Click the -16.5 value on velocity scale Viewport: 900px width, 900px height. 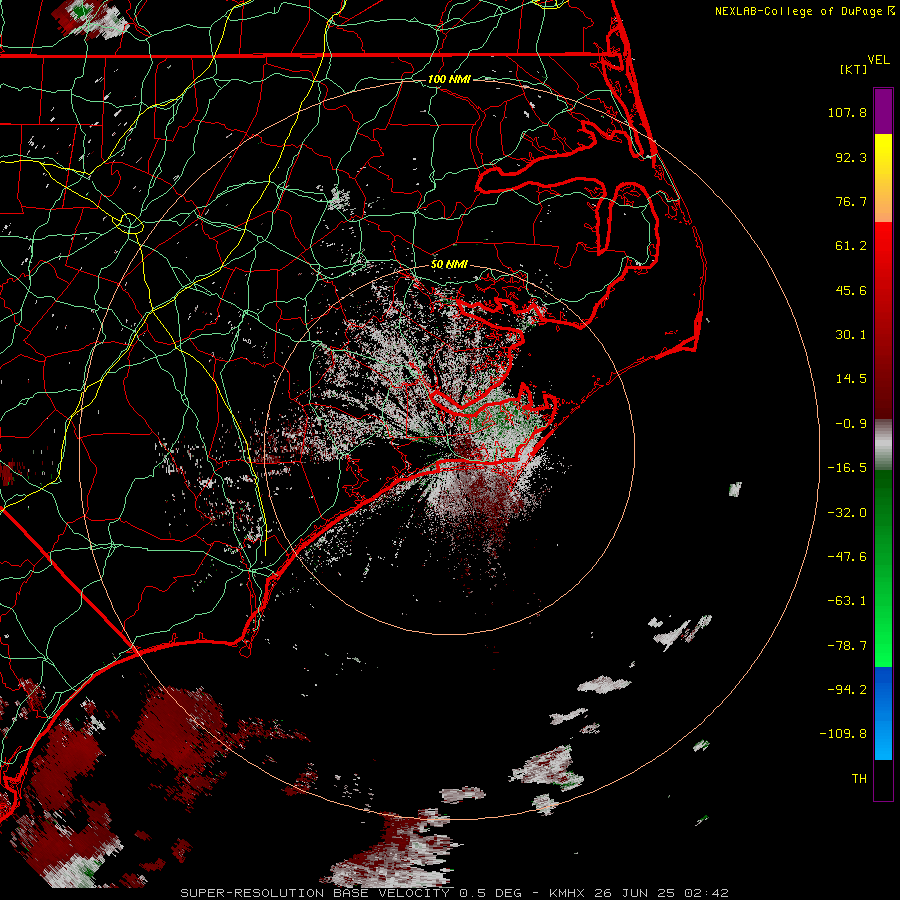847,468
